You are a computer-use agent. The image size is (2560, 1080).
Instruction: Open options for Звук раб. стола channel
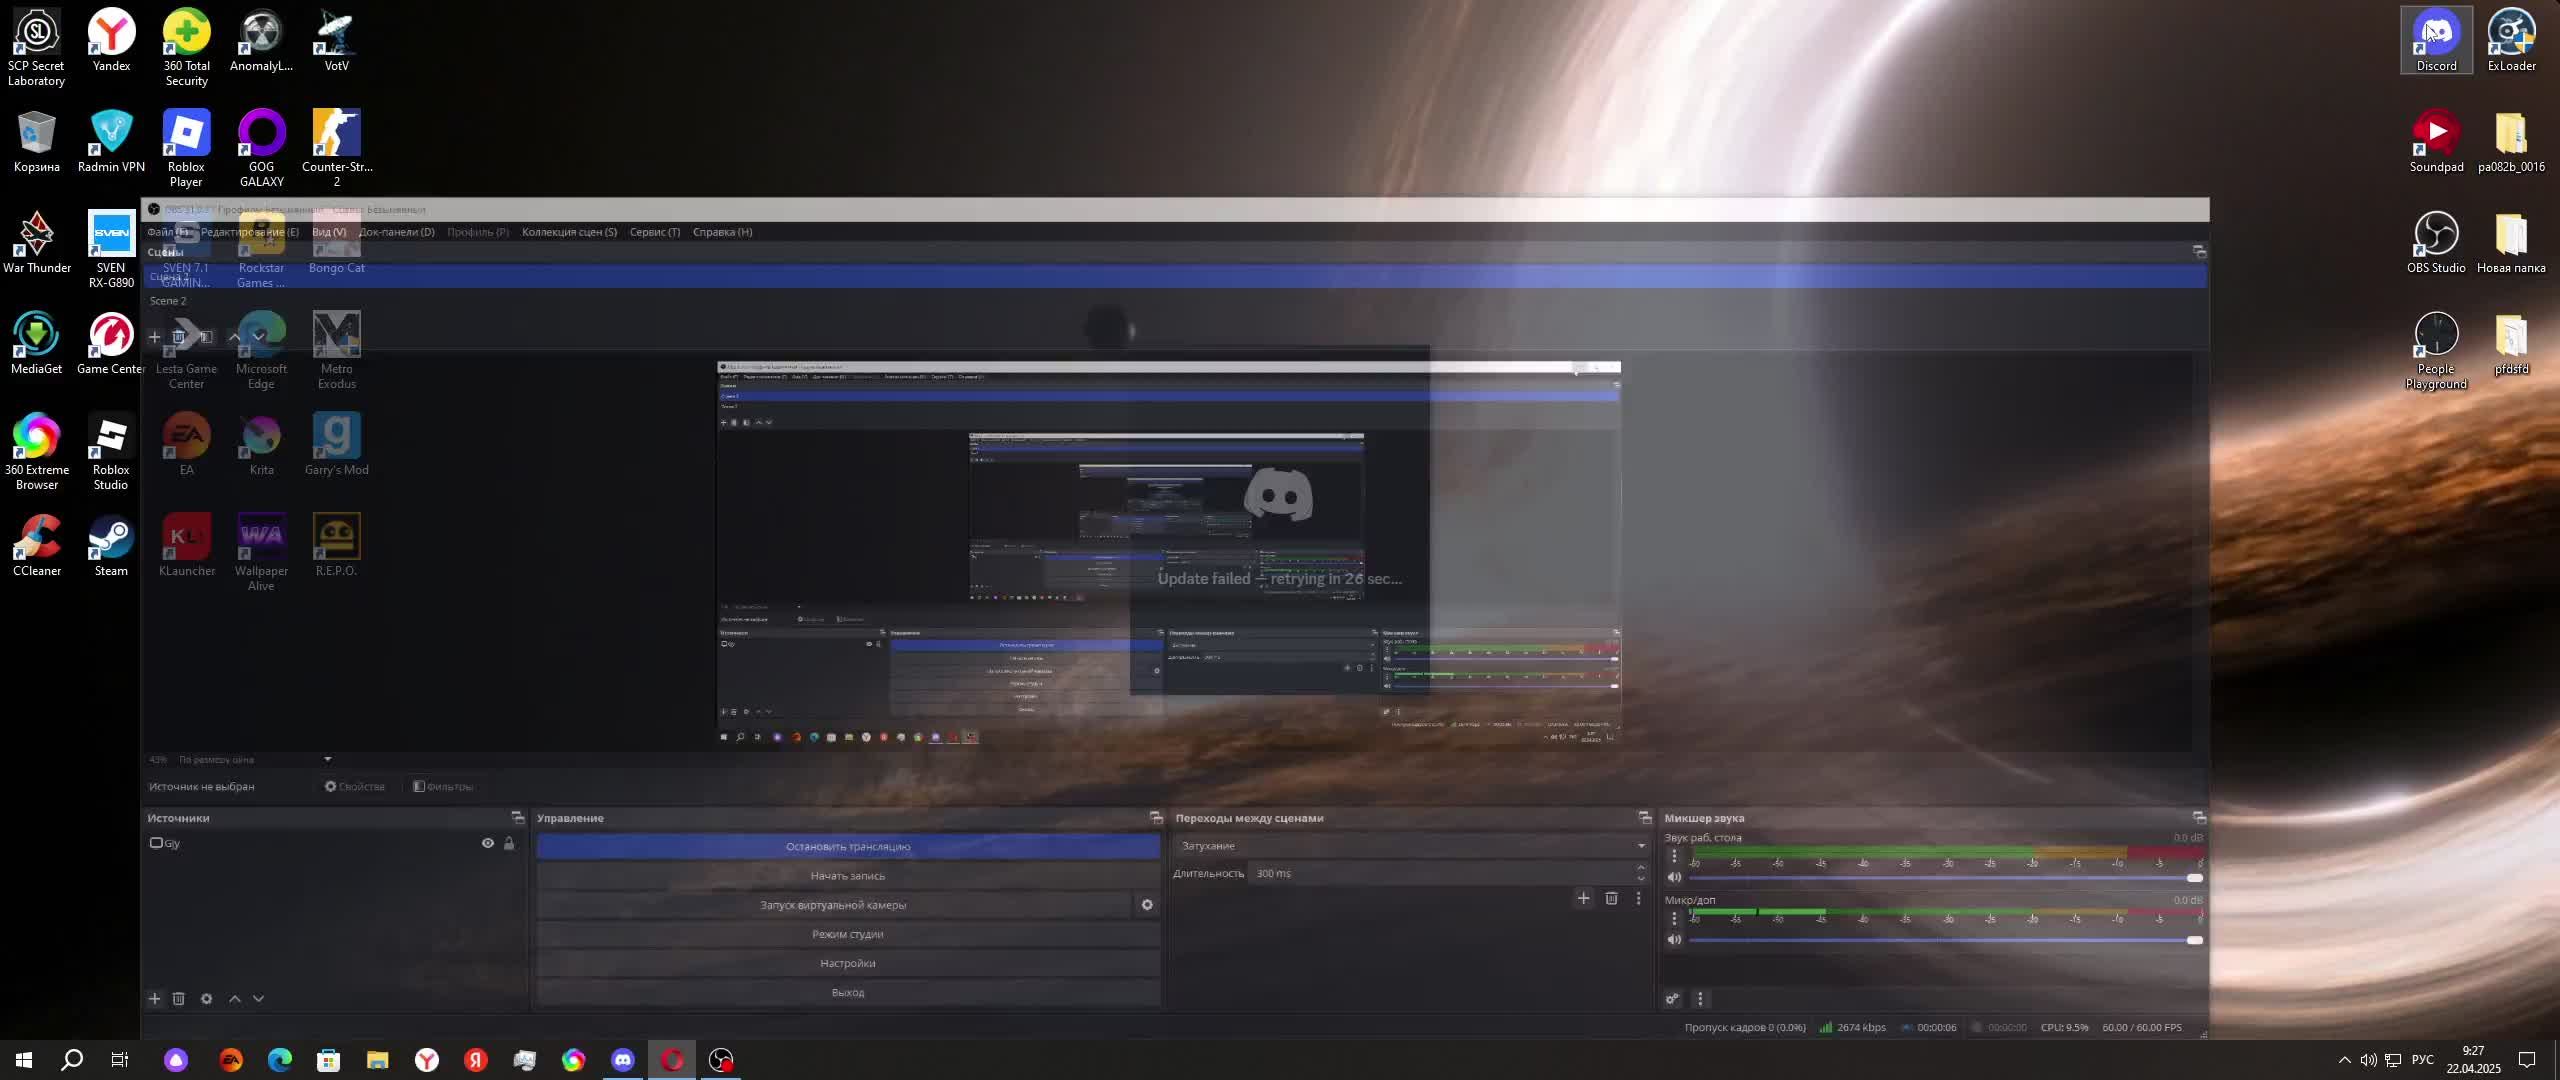tap(1674, 856)
